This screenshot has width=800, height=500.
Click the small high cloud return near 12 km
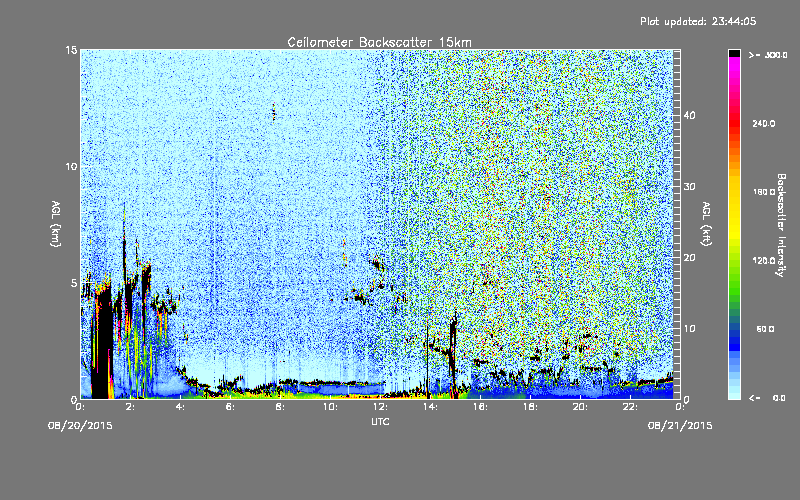tap(274, 112)
